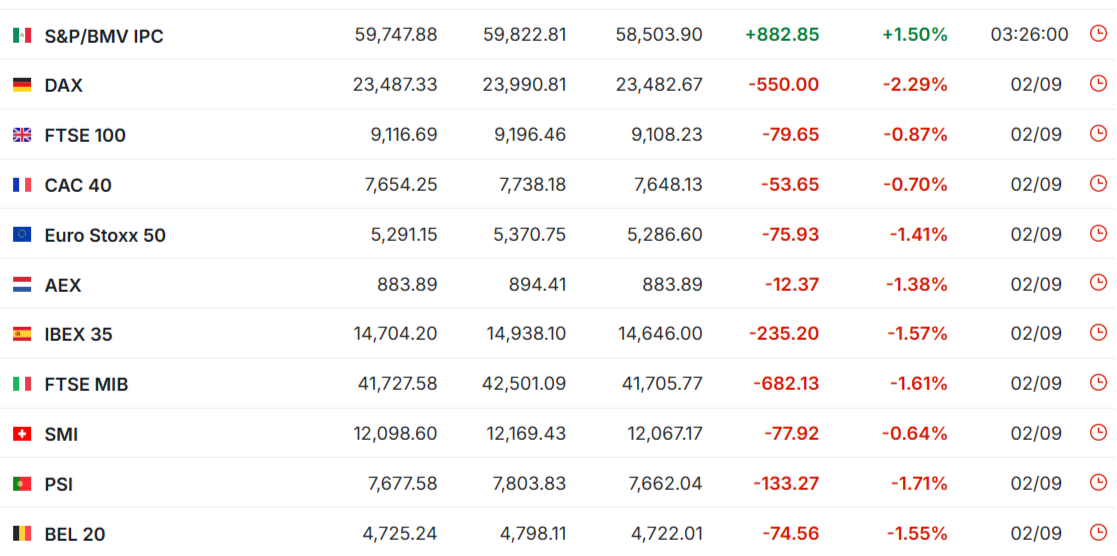Open the FTSE MIB index link
Viewport: 1117px width, 556px height.
click(x=86, y=385)
